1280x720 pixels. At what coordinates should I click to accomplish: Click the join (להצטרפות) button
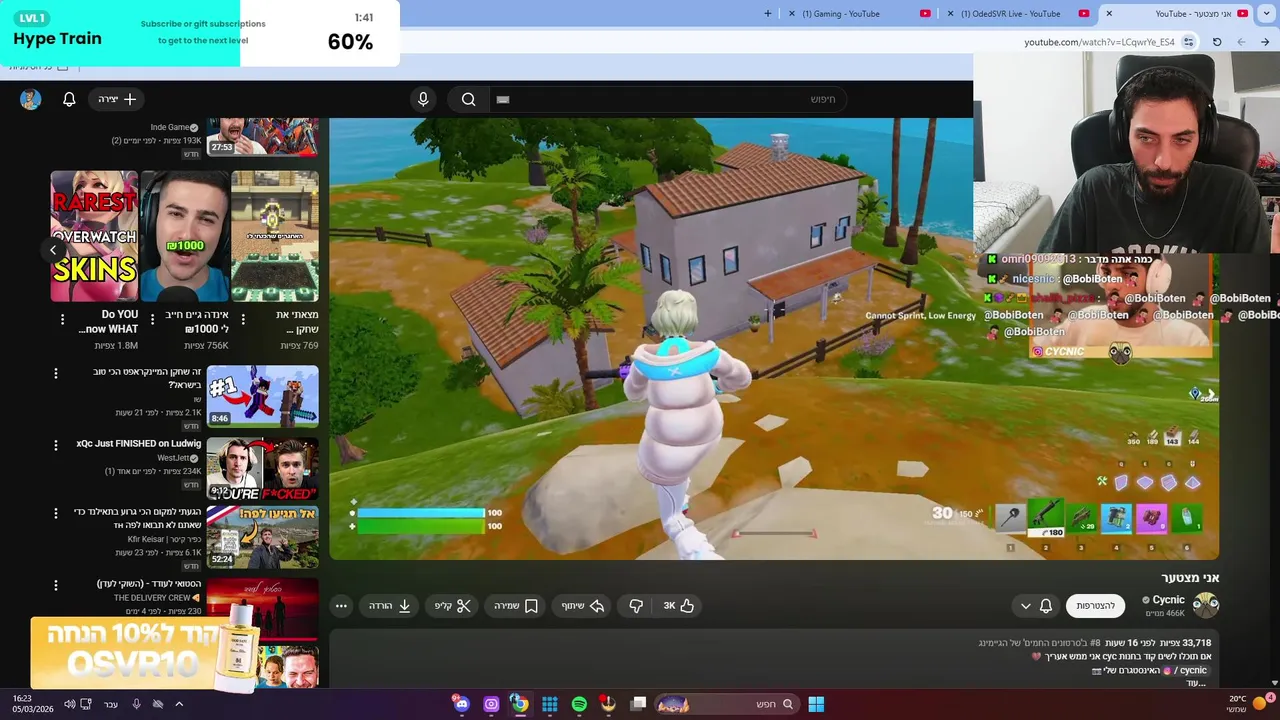[x=1095, y=606]
